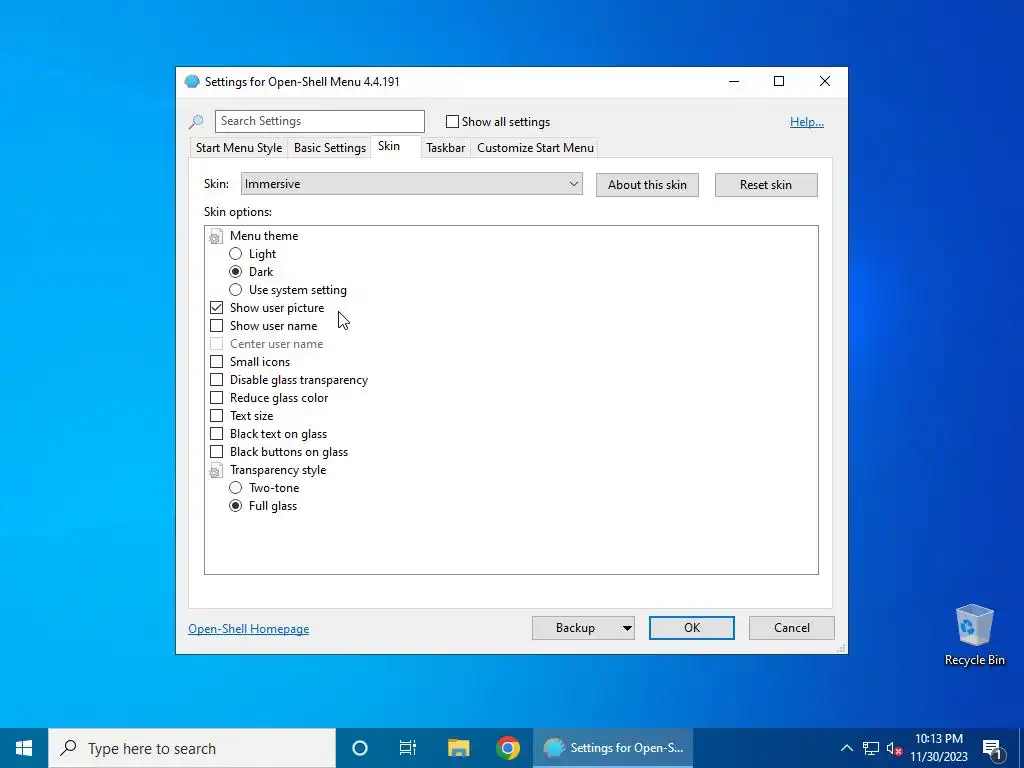This screenshot has height=768, width=1024.
Task: Switch to the Start Menu Style tab
Action: (239, 148)
